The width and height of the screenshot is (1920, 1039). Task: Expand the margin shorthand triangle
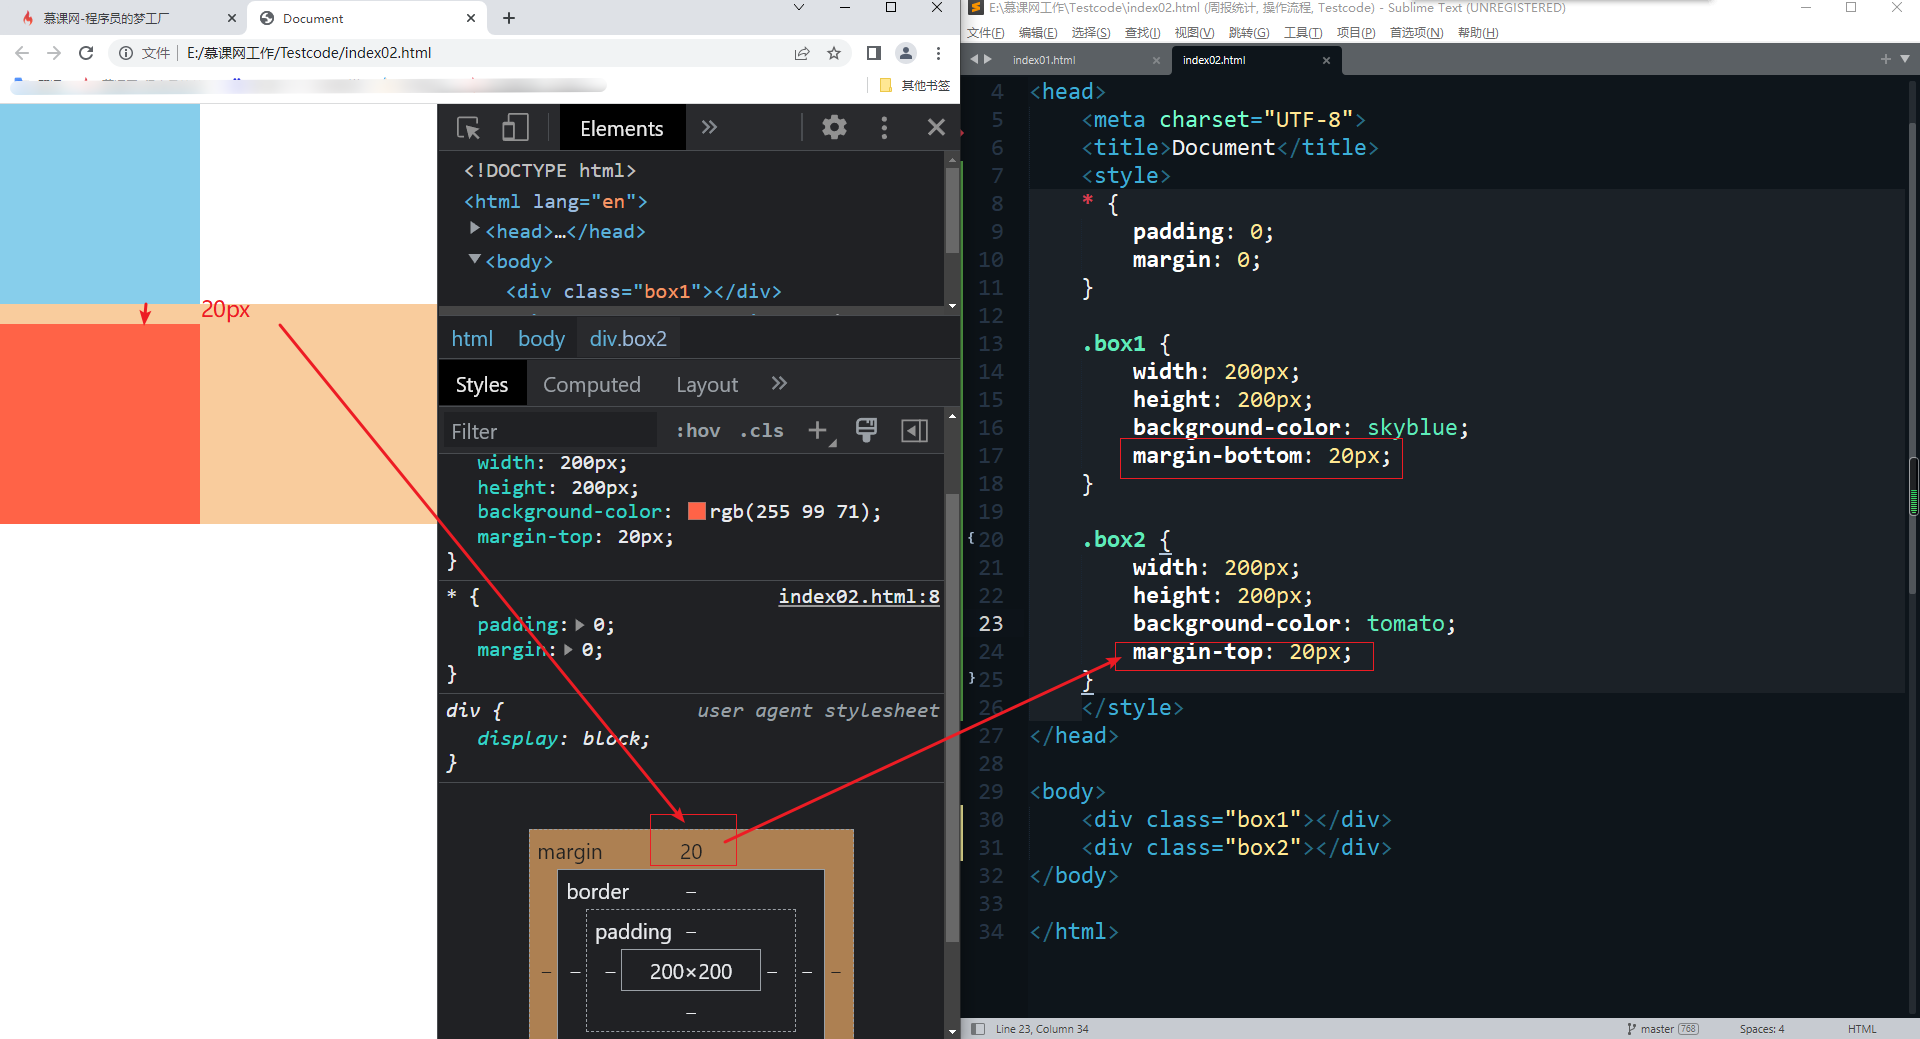569,650
